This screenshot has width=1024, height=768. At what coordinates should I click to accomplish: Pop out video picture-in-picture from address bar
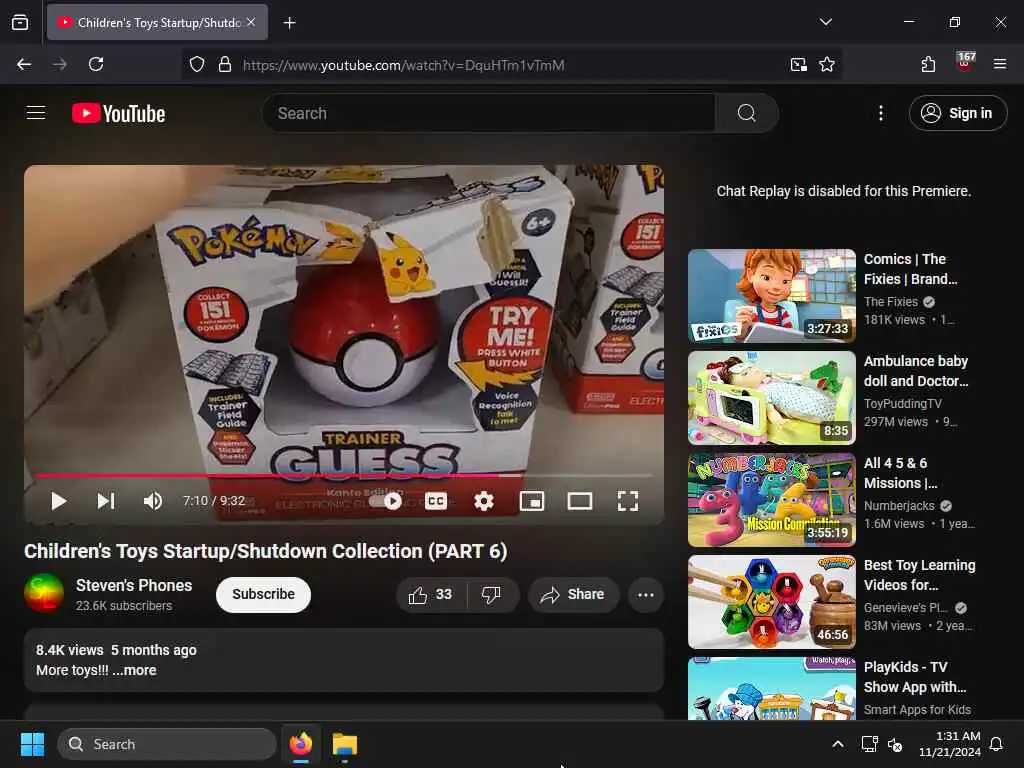pos(798,64)
